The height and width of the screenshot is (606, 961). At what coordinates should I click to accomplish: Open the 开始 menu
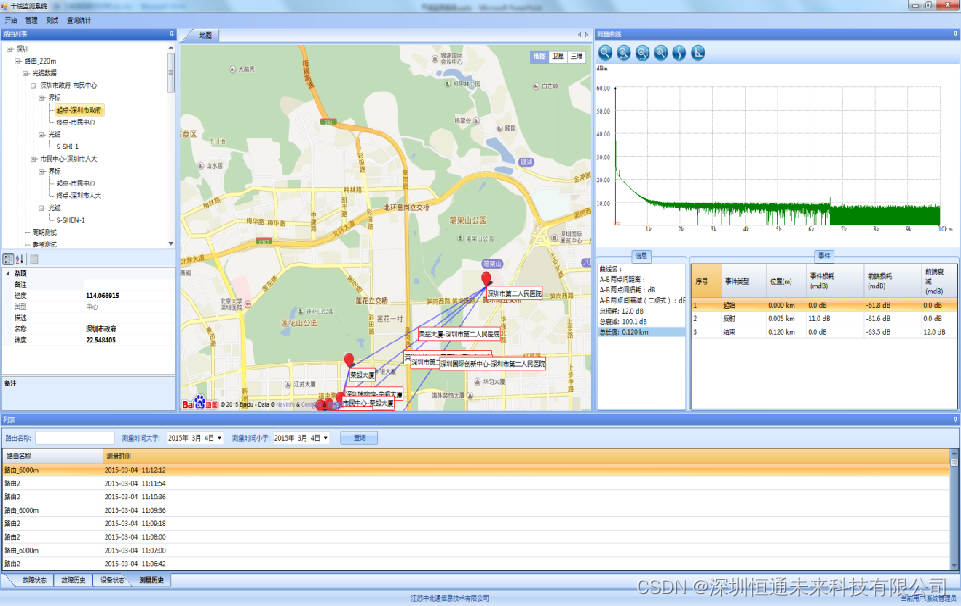(x=10, y=20)
